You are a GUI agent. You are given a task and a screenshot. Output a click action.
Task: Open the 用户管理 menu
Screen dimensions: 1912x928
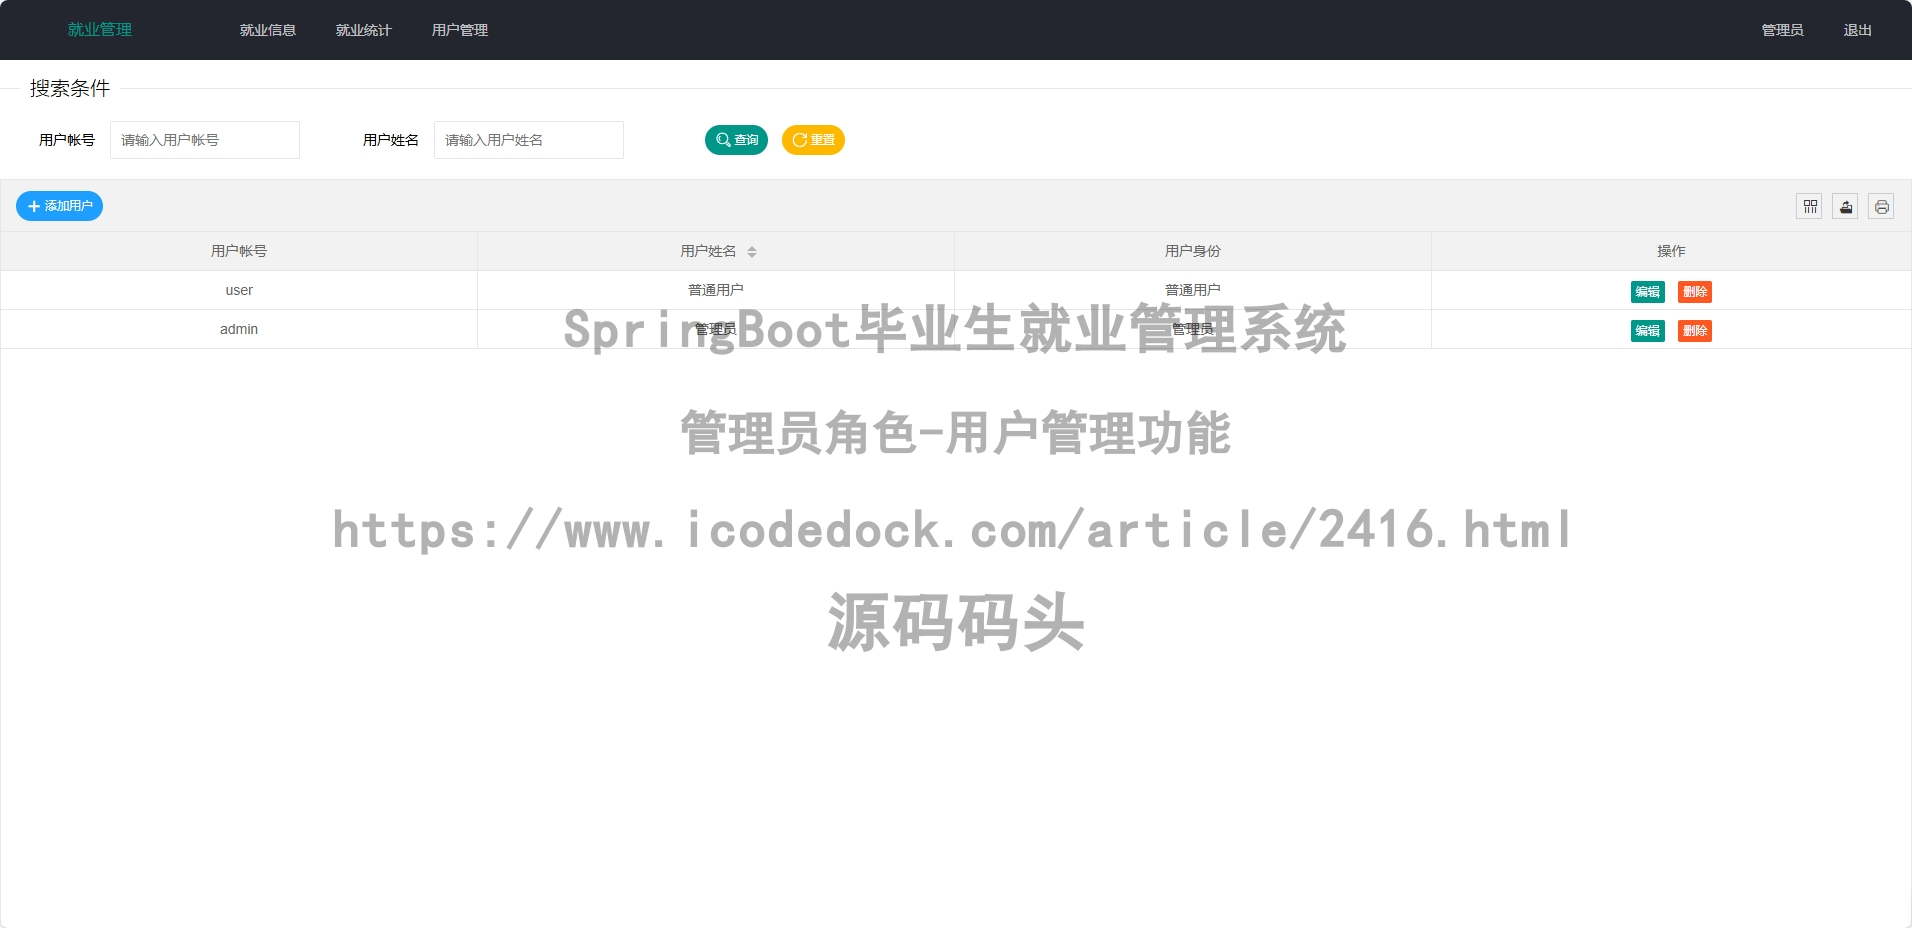coord(460,30)
